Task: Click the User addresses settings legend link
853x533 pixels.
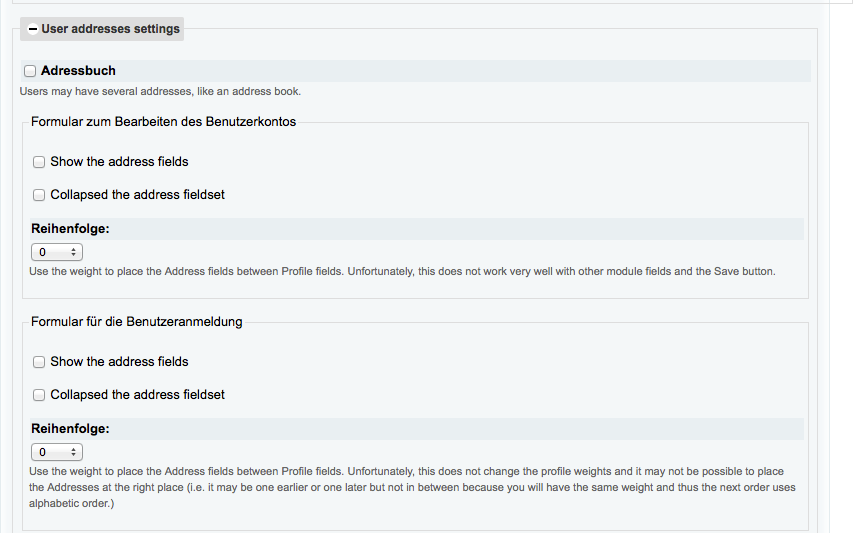Action: click(110, 29)
